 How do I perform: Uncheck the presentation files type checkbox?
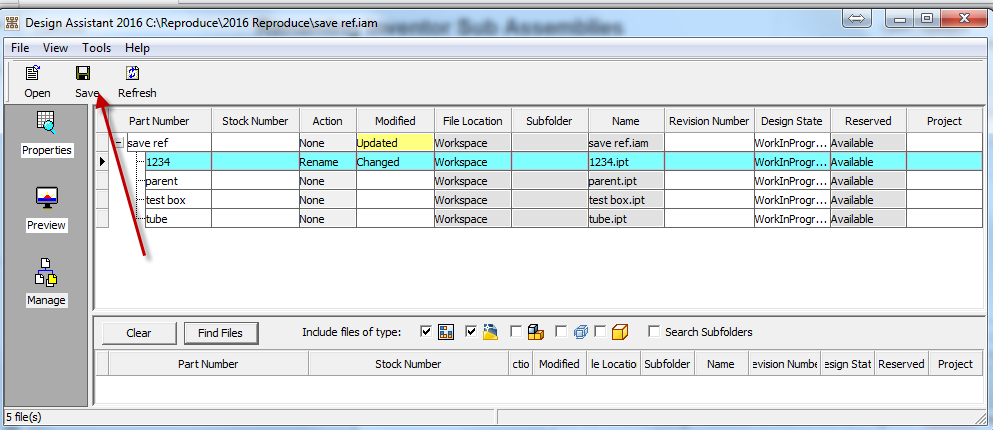coord(471,331)
